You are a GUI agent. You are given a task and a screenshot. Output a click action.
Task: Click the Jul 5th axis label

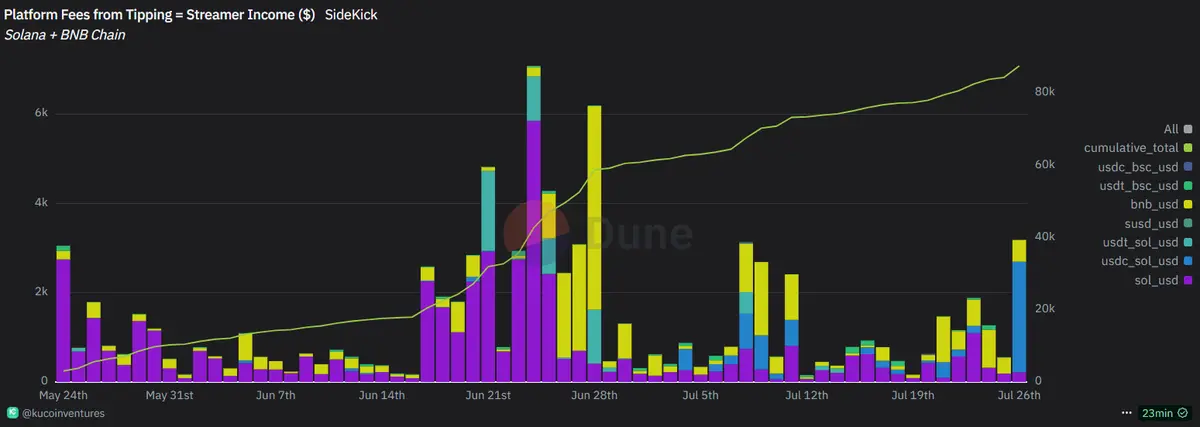pos(700,396)
